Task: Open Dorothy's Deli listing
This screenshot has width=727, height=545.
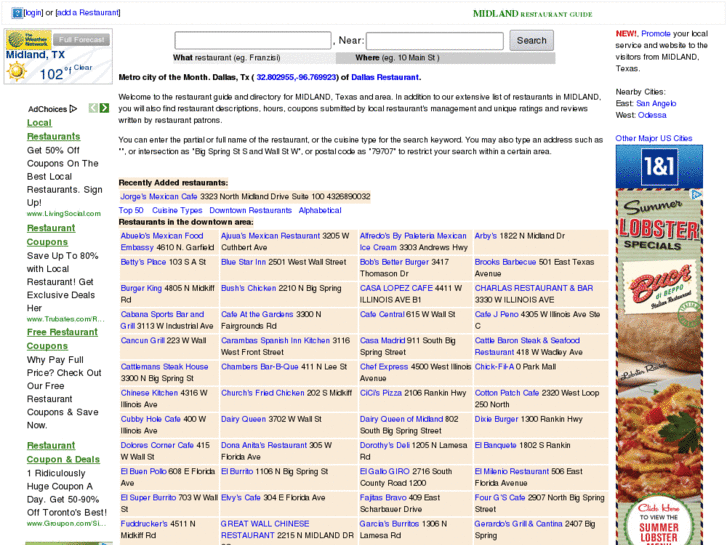Action: (x=385, y=445)
